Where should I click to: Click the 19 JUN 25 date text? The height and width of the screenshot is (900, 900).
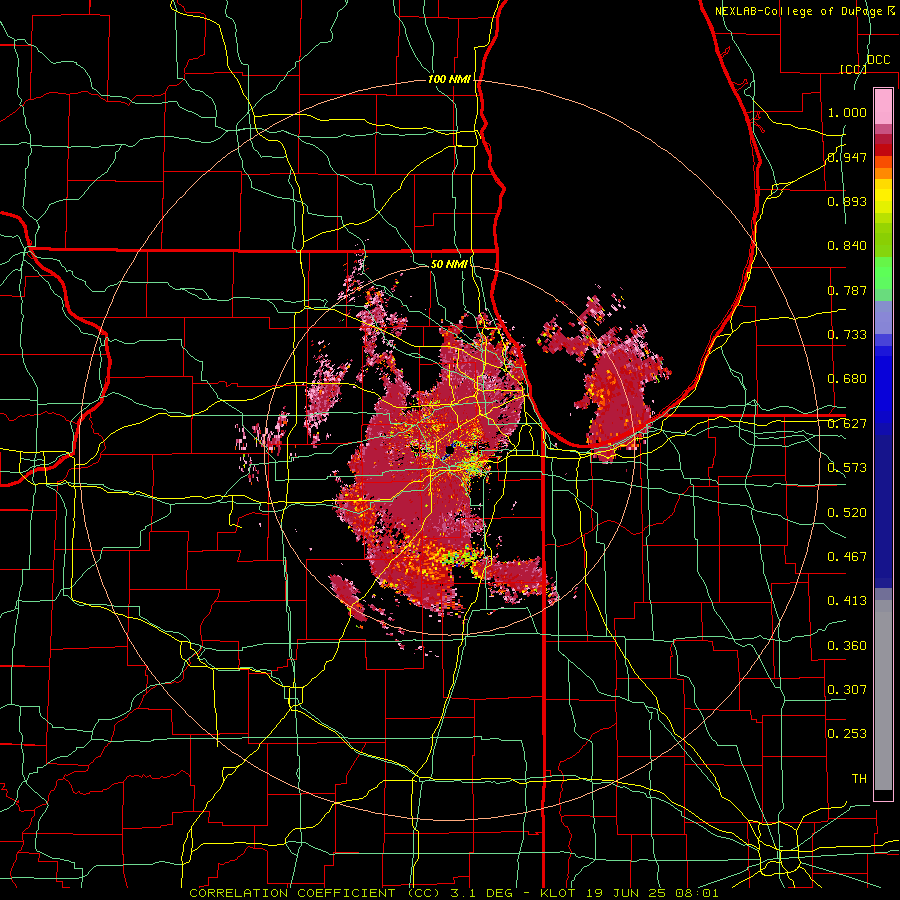point(626,893)
